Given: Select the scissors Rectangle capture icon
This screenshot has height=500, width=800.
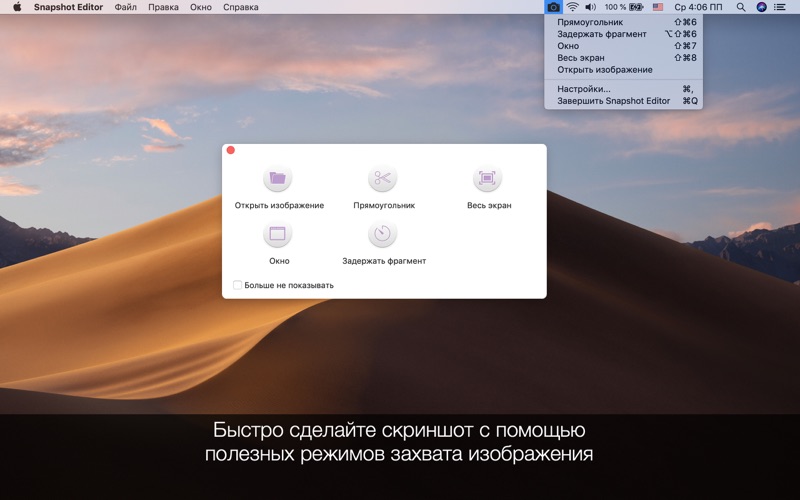Looking at the screenshot, I should (382, 178).
